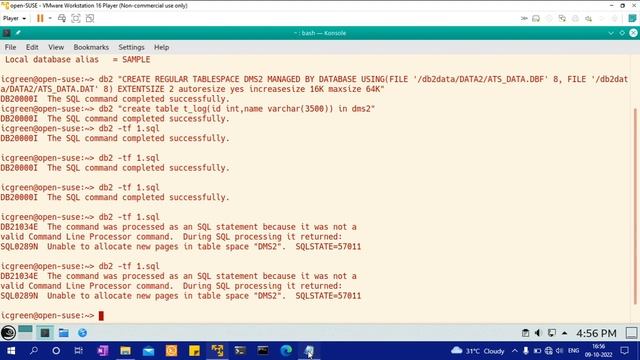The height and width of the screenshot is (360, 640).
Task: Open the Konsole Bookmarks menu
Action: tap(91, 47)
